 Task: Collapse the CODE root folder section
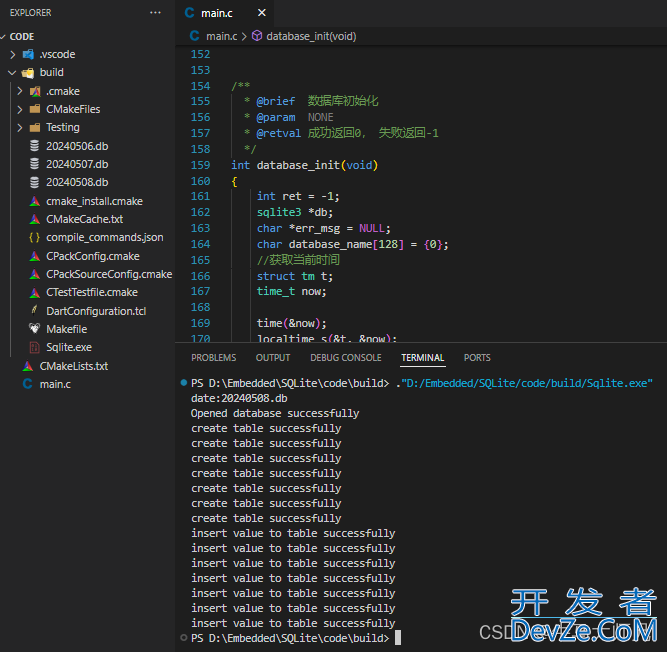[3, 37]
